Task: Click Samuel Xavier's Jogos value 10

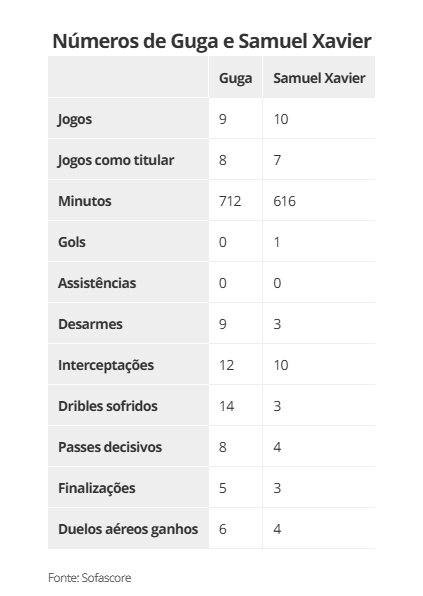Action: pyautogui.click(x=281, y=119)
